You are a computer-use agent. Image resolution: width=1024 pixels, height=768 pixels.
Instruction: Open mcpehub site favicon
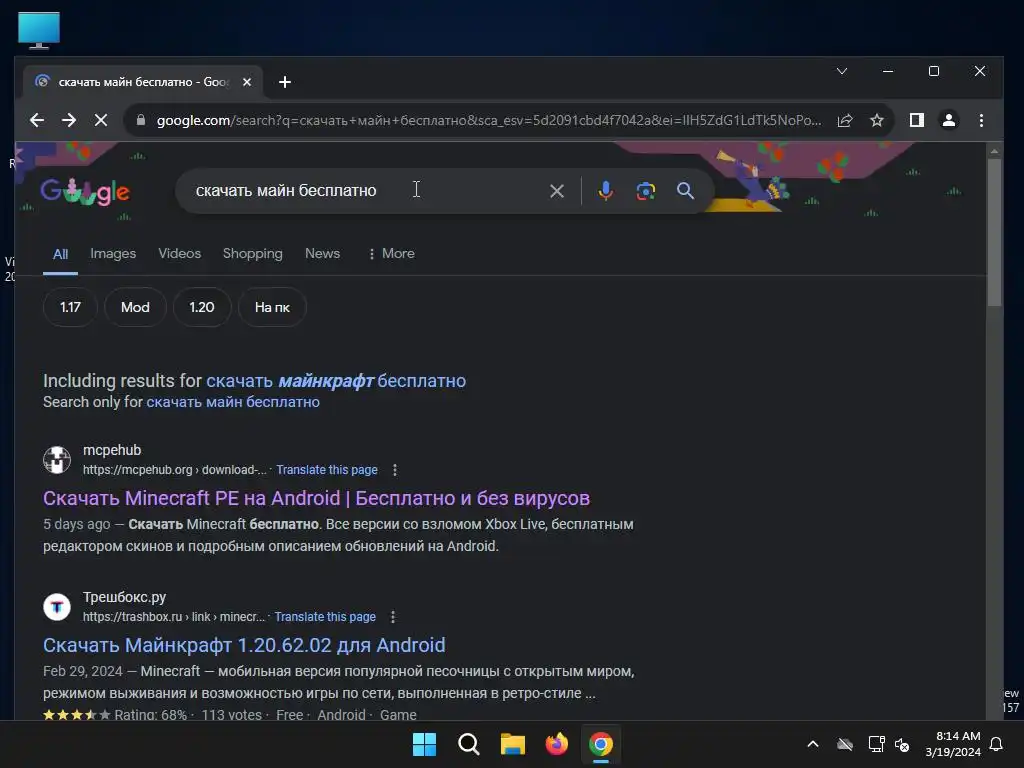pyautogui.click(x=57, y=460)
